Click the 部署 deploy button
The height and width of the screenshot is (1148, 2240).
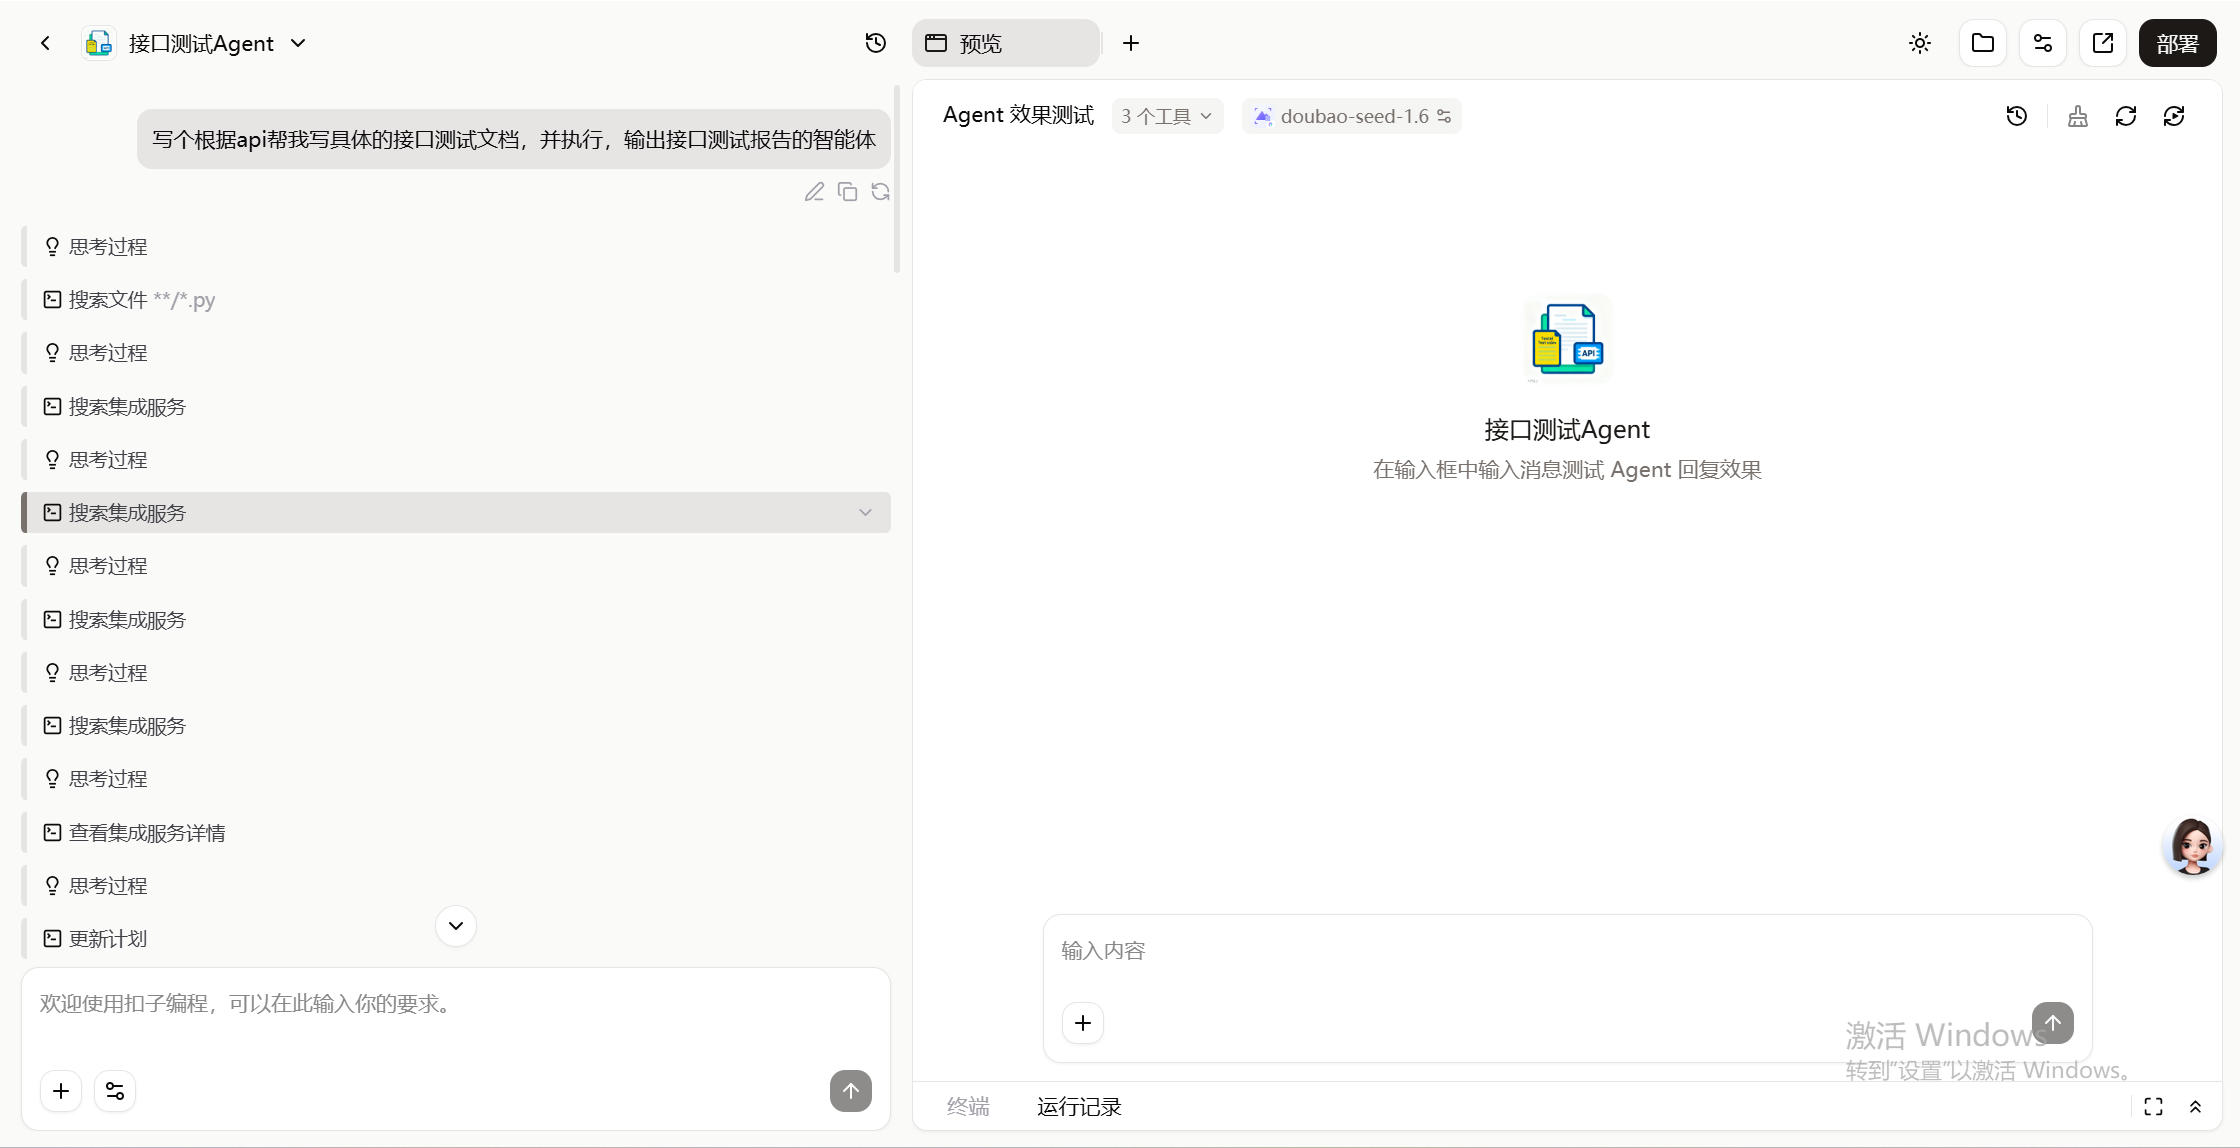2177,43
